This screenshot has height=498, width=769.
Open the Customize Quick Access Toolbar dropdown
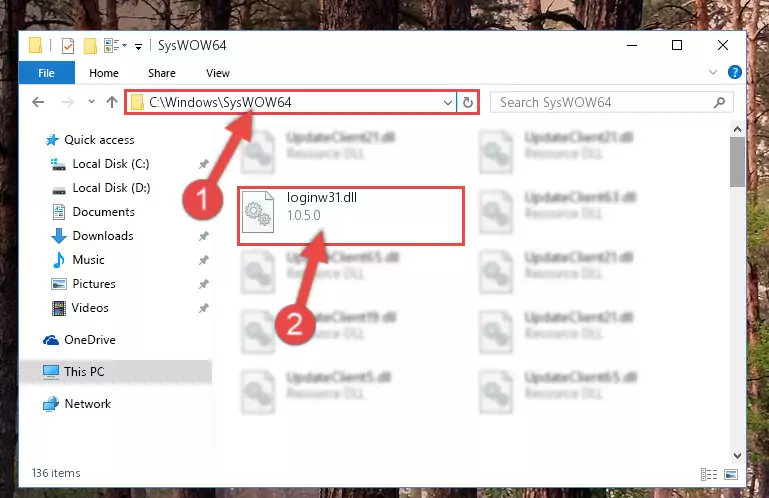(138, 45)
